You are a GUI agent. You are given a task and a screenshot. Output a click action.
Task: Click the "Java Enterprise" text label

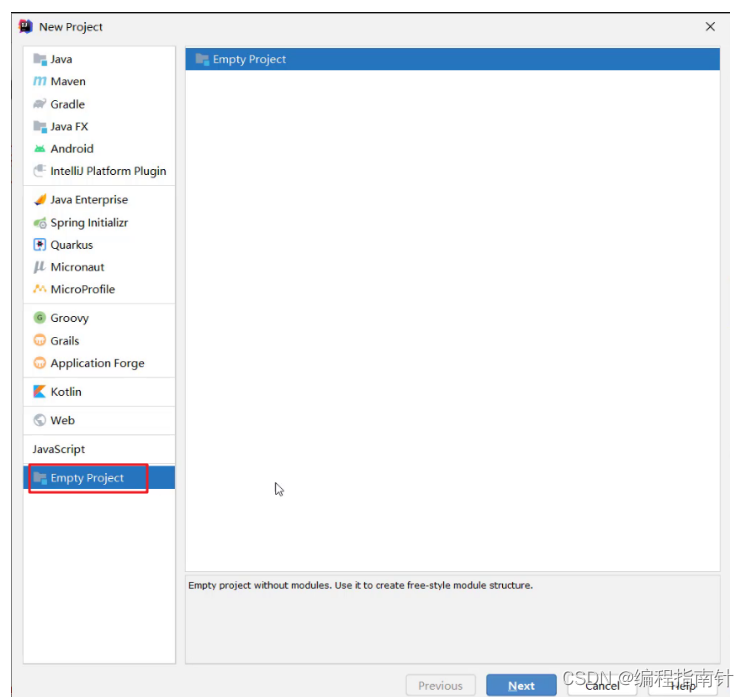coord(89,200)
